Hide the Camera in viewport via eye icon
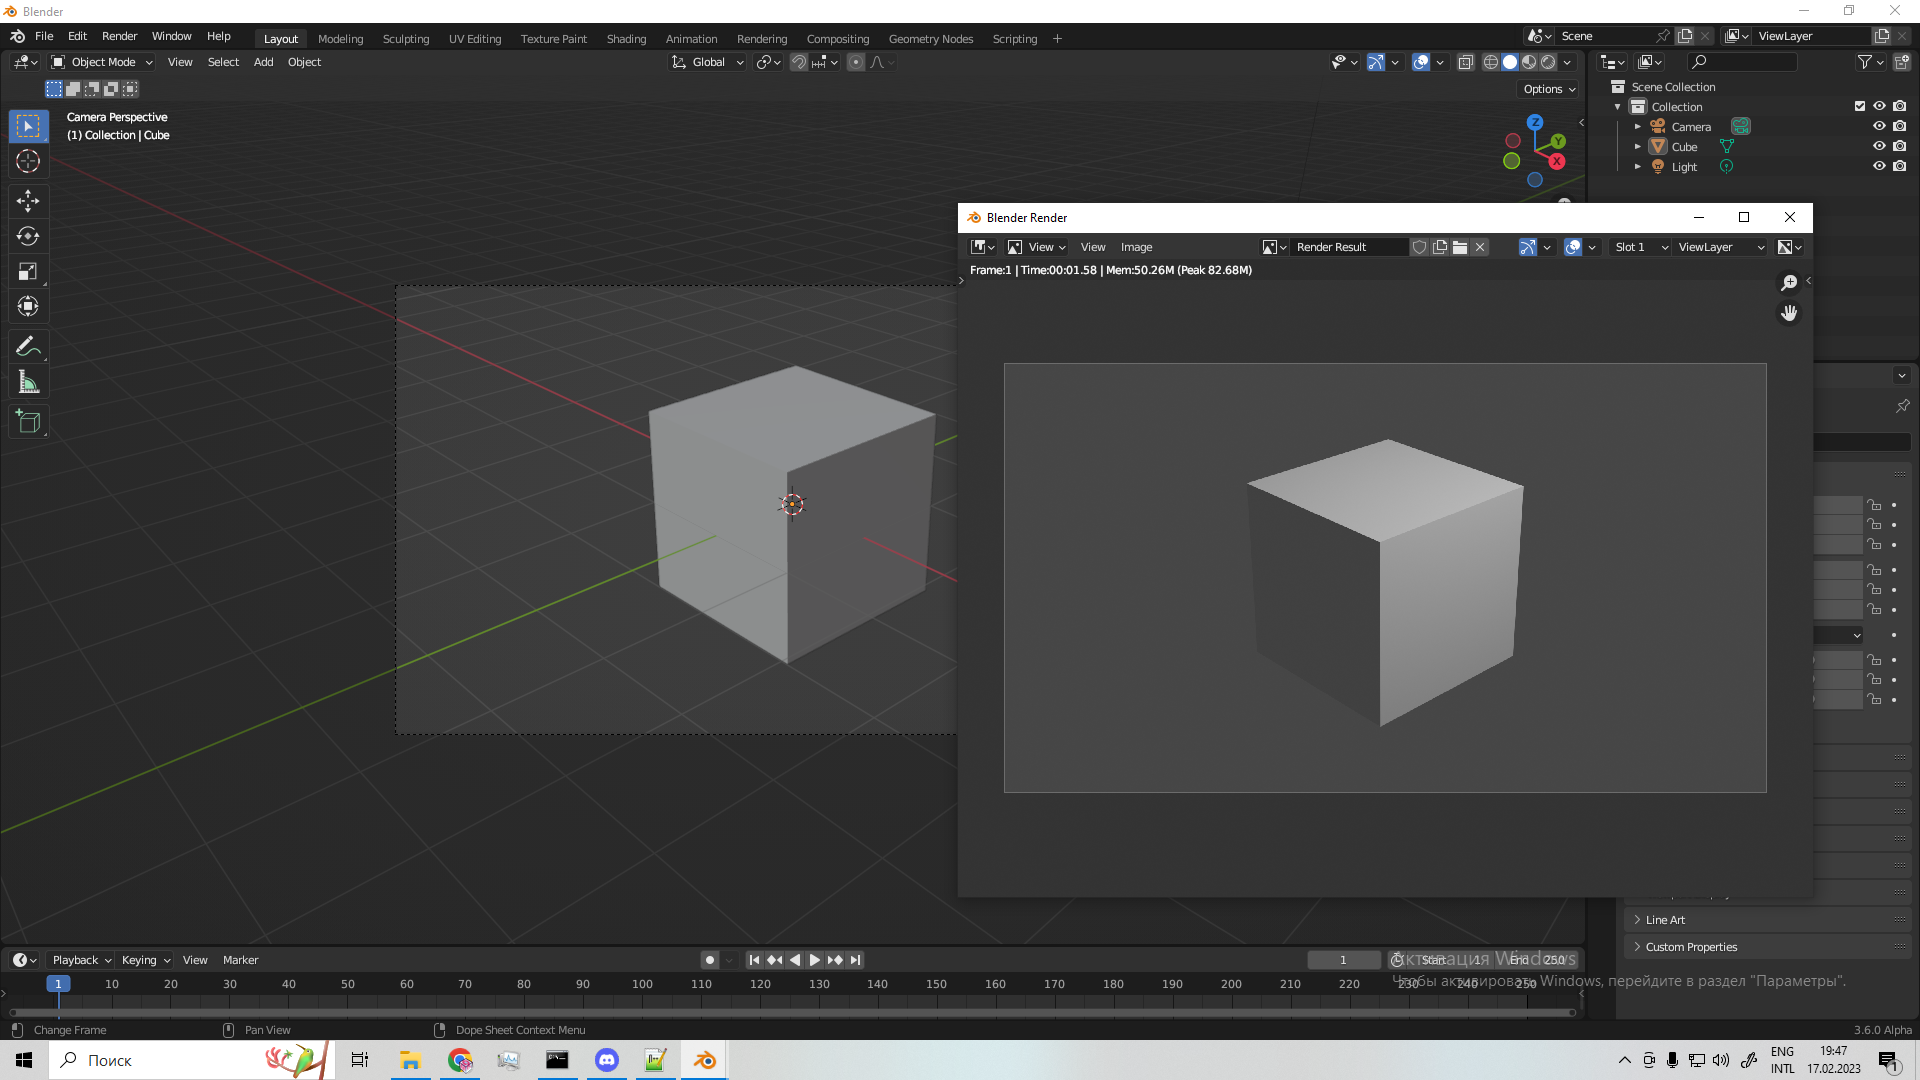 1879,126
